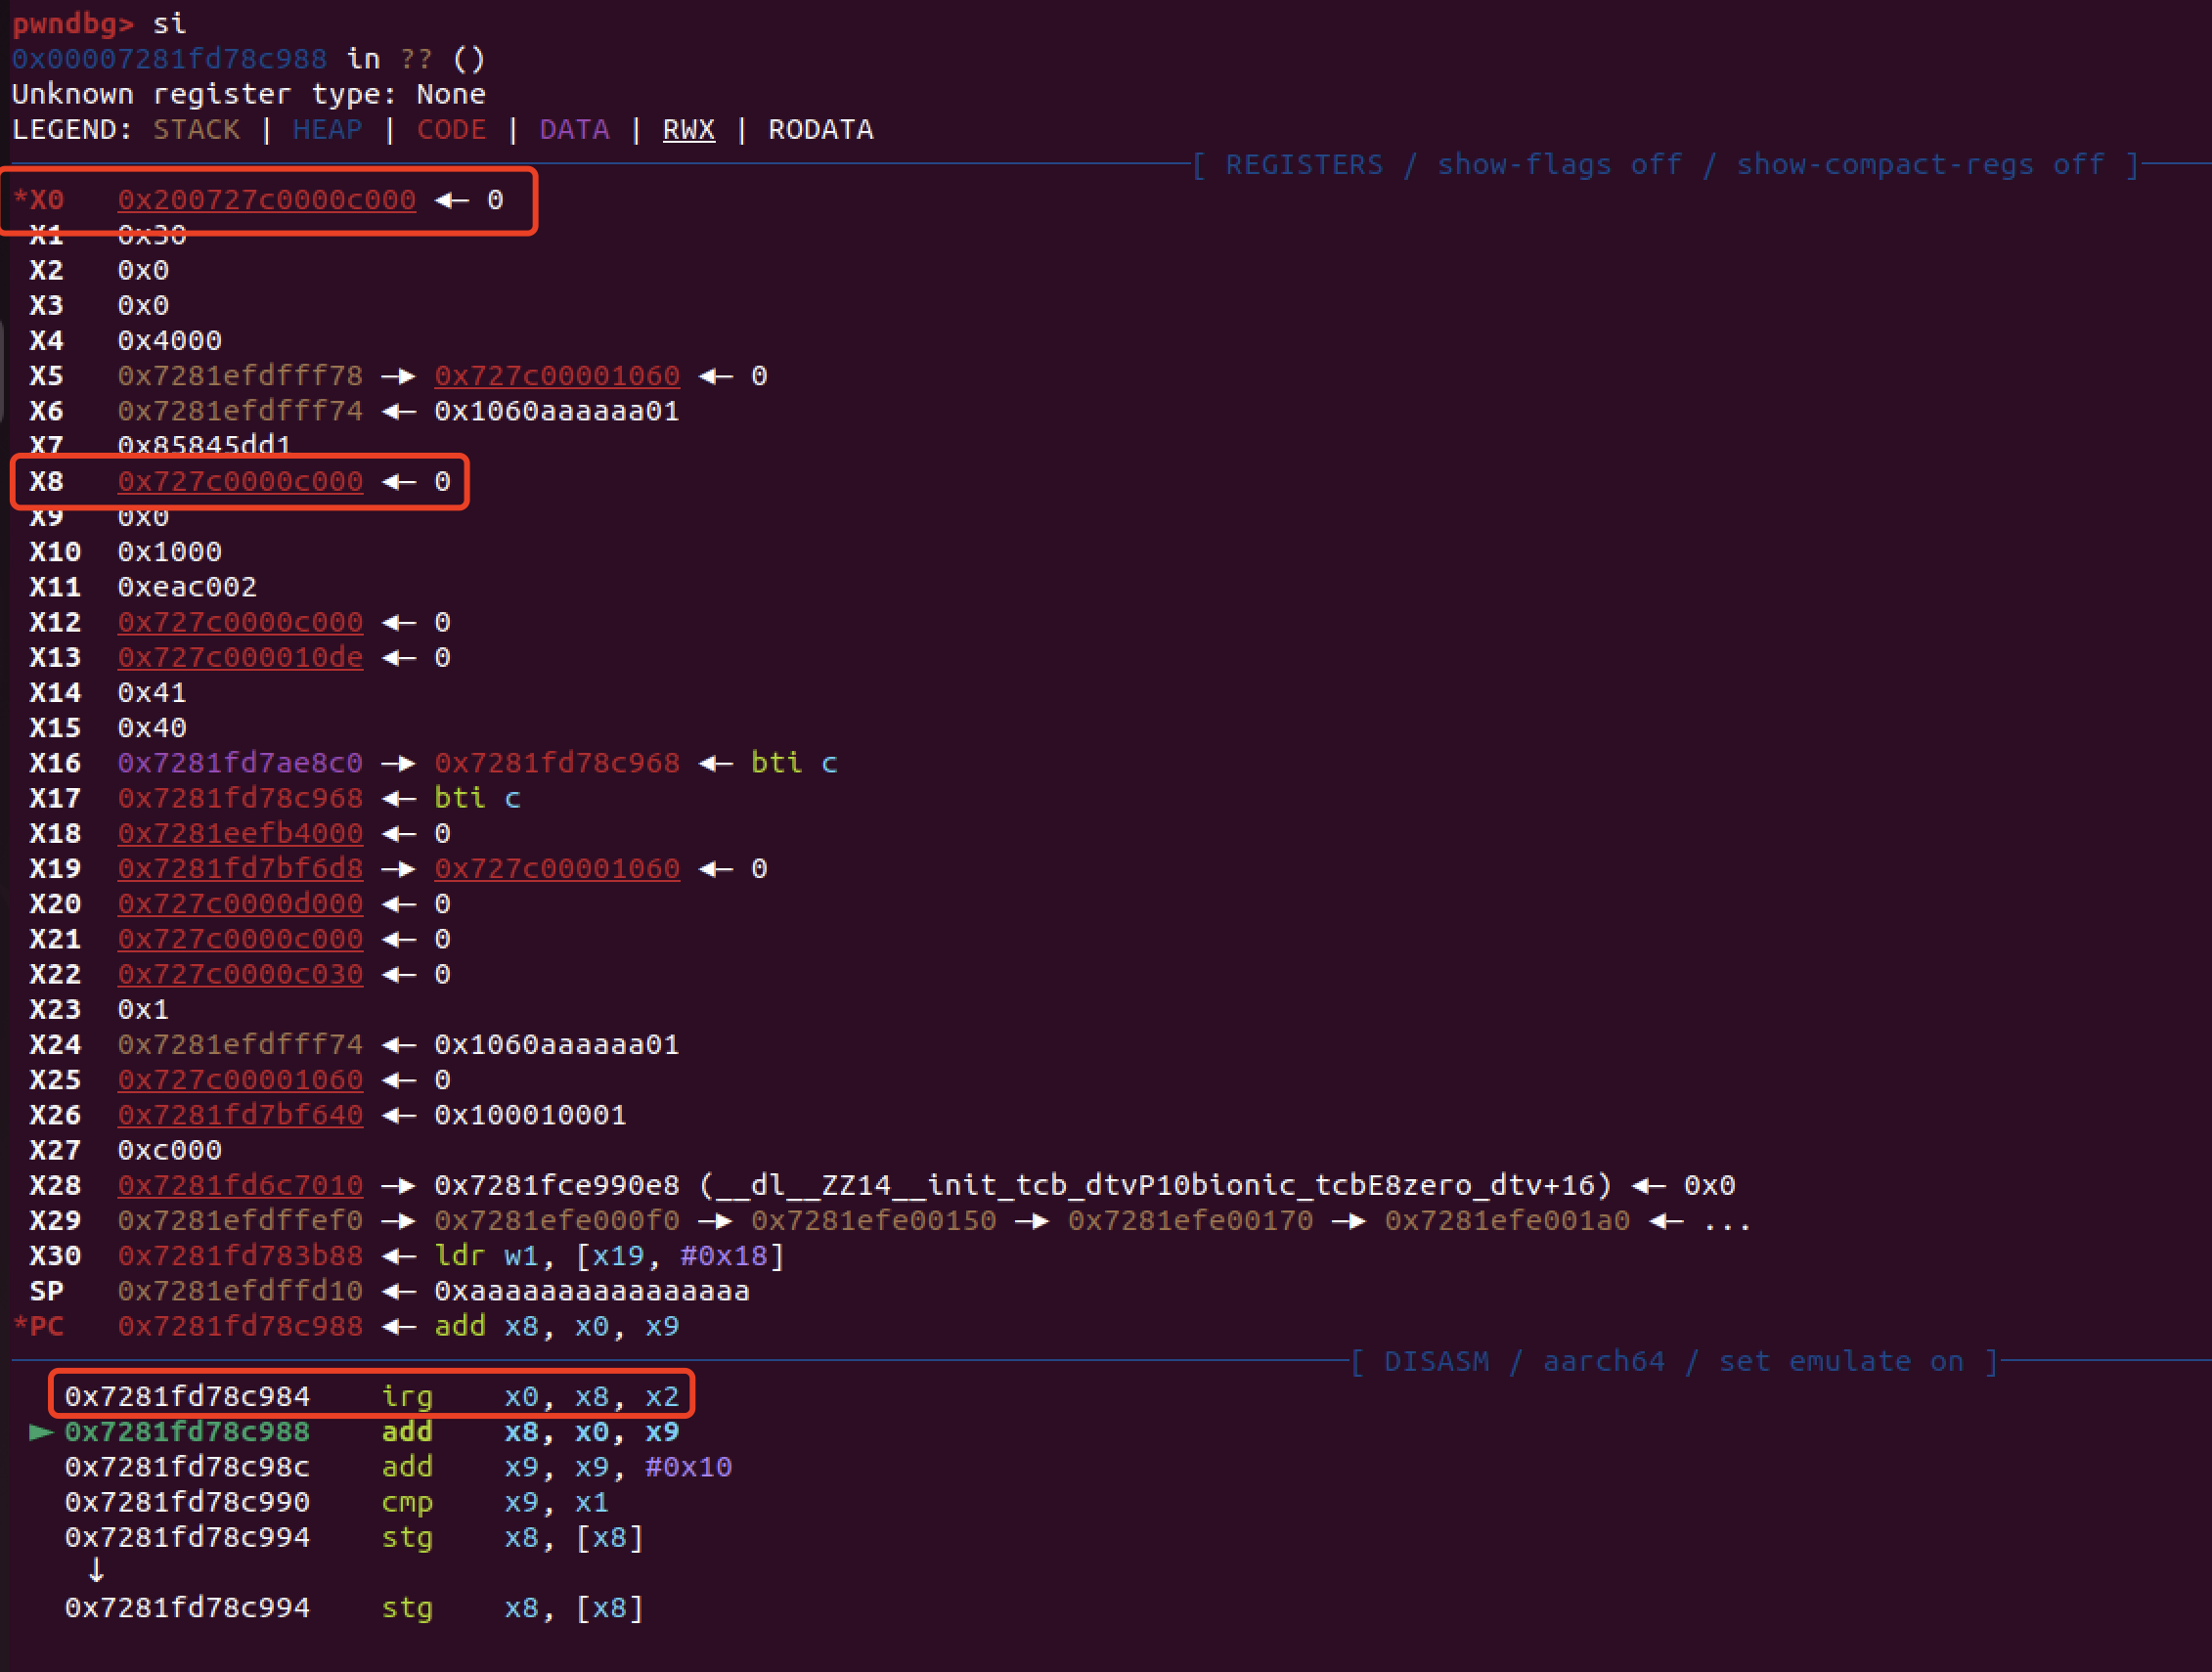Click the green current-instruction arrow in the disassembly
The width and height of the screenshot is (2212, 1672).
(41, 1432)
